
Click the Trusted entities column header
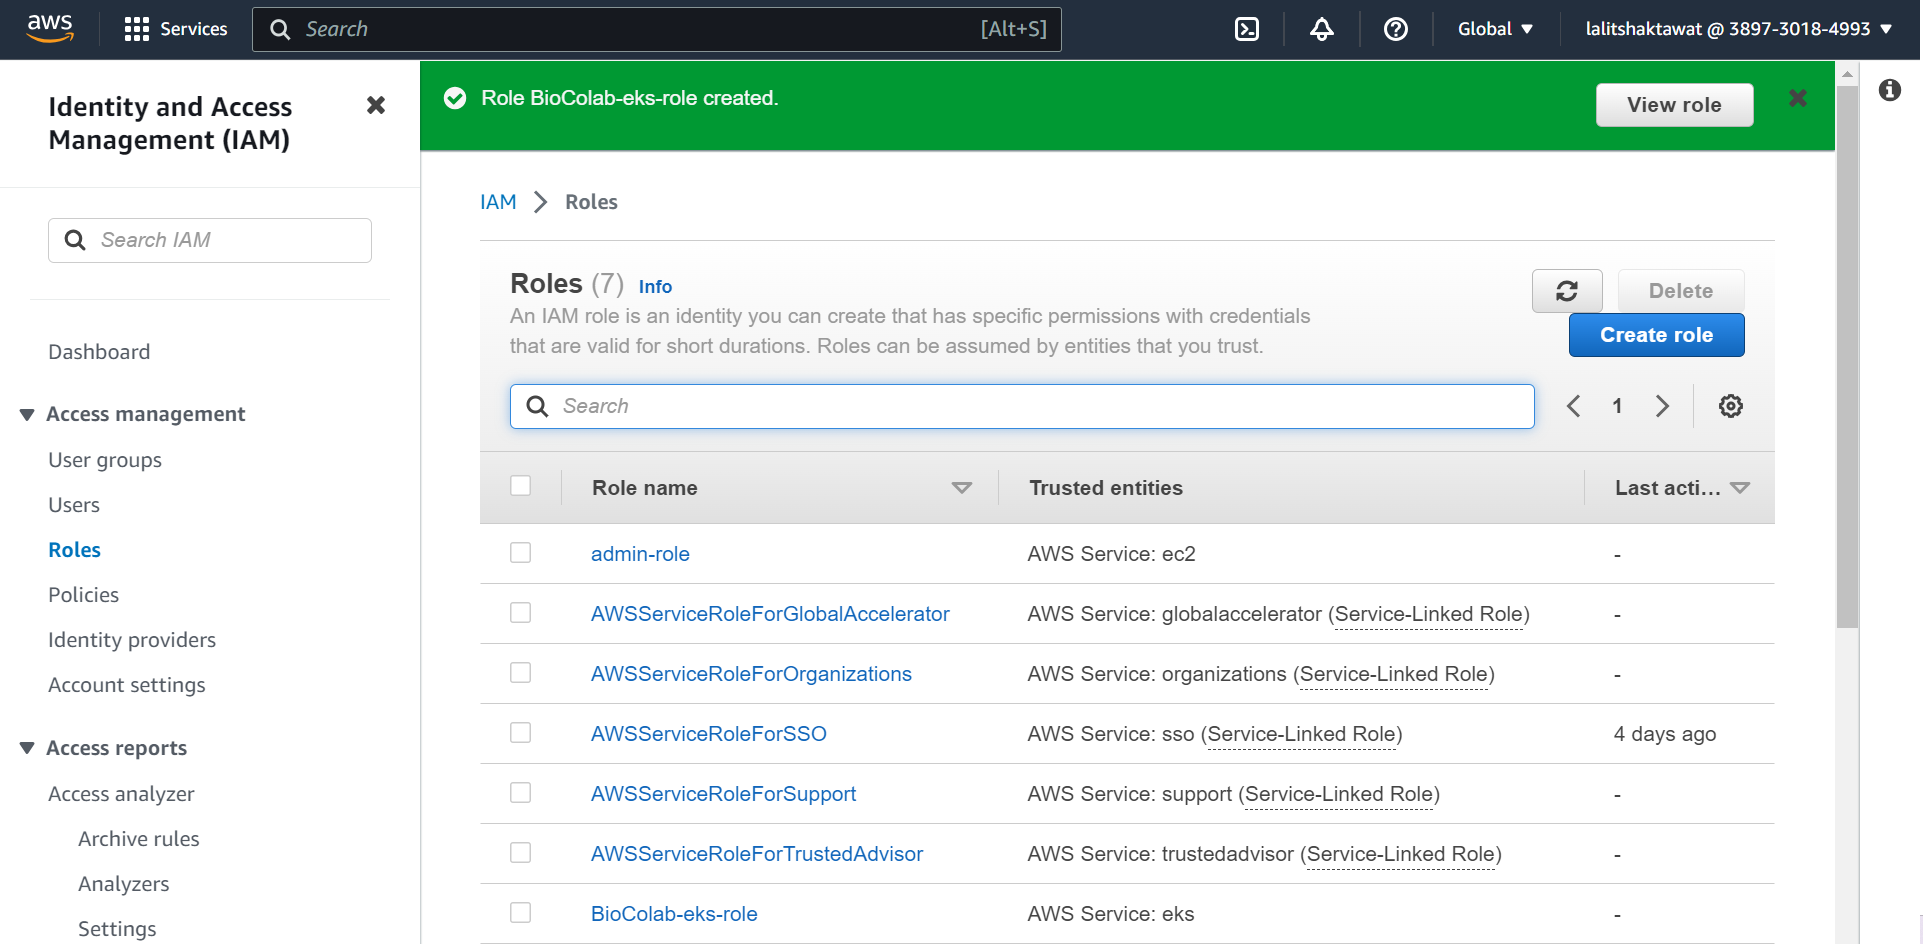pos(1106,488)
